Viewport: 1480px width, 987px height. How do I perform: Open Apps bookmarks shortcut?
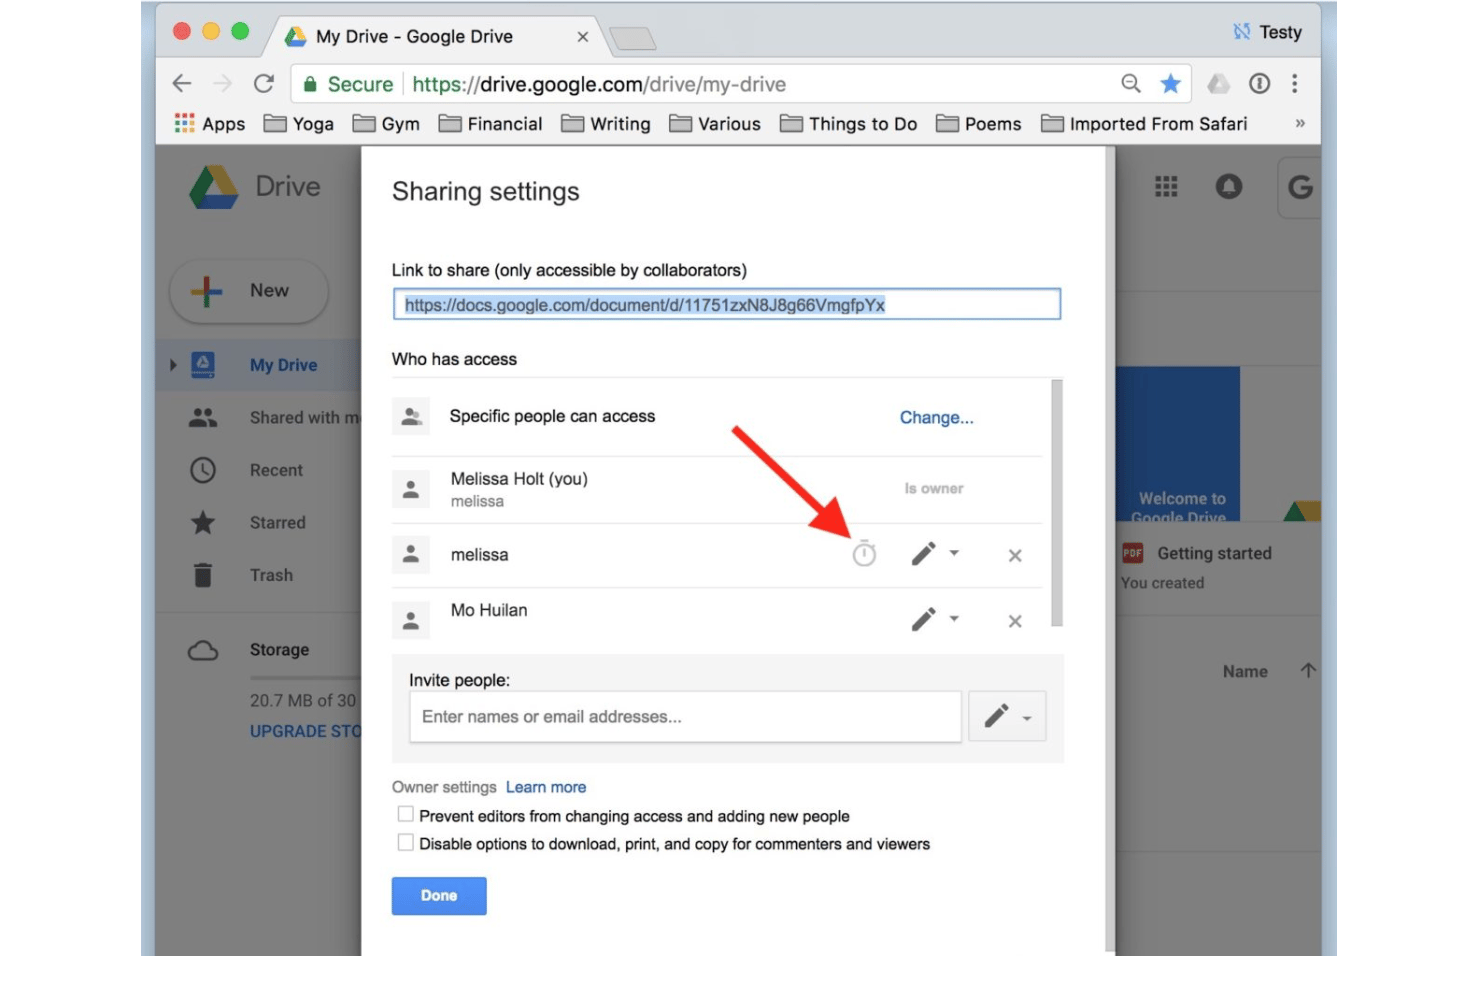210,123
